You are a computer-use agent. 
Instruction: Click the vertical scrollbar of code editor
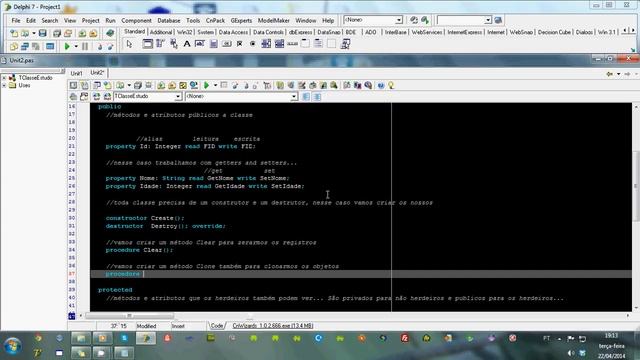click(636, 186)
